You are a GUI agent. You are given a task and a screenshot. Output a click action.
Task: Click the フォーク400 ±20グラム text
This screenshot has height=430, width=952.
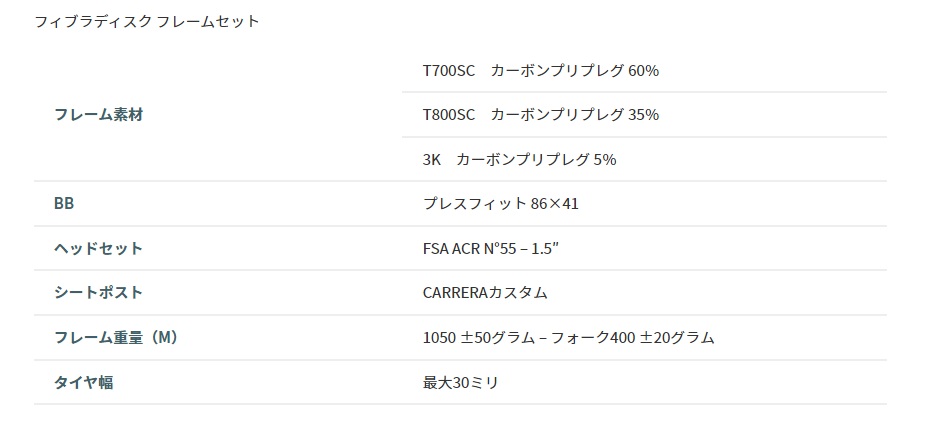tap(633, 337)
